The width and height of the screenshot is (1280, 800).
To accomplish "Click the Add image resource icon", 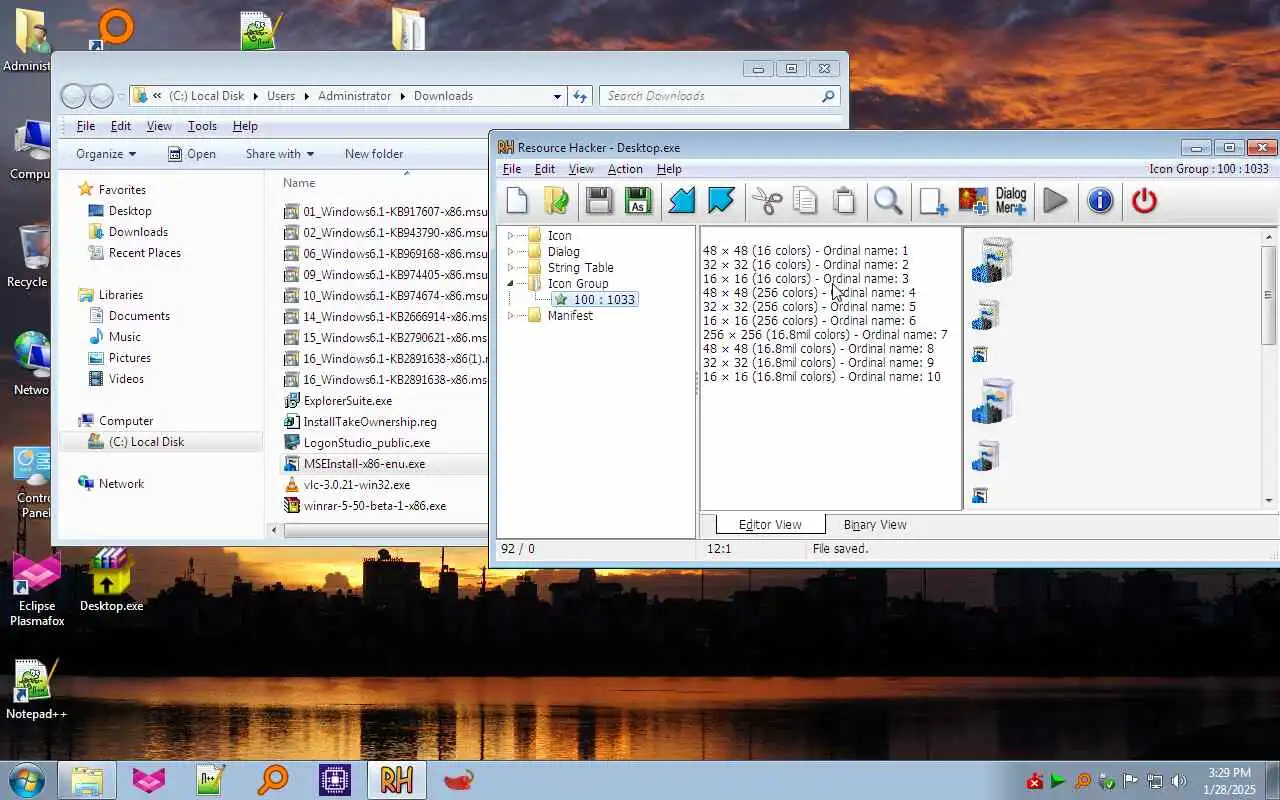I will 973,201.
